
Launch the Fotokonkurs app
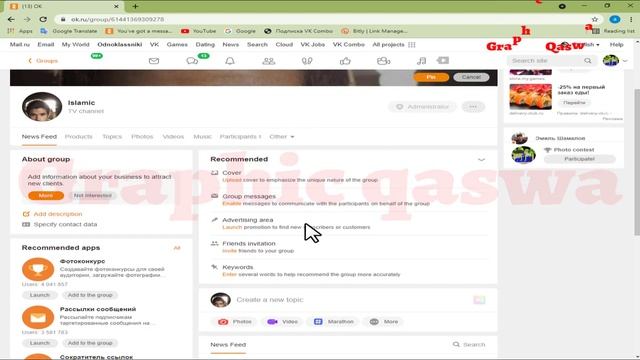pyautogui.click(x=40, y=295)
